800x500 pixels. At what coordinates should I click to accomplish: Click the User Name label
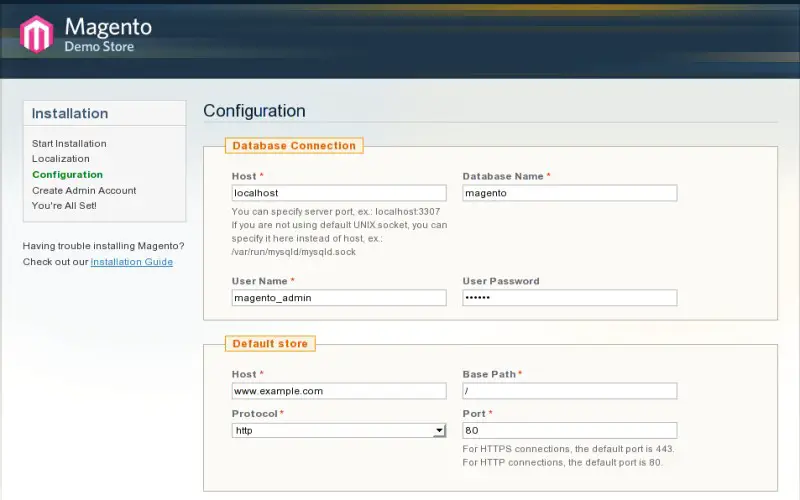(260, 281)
